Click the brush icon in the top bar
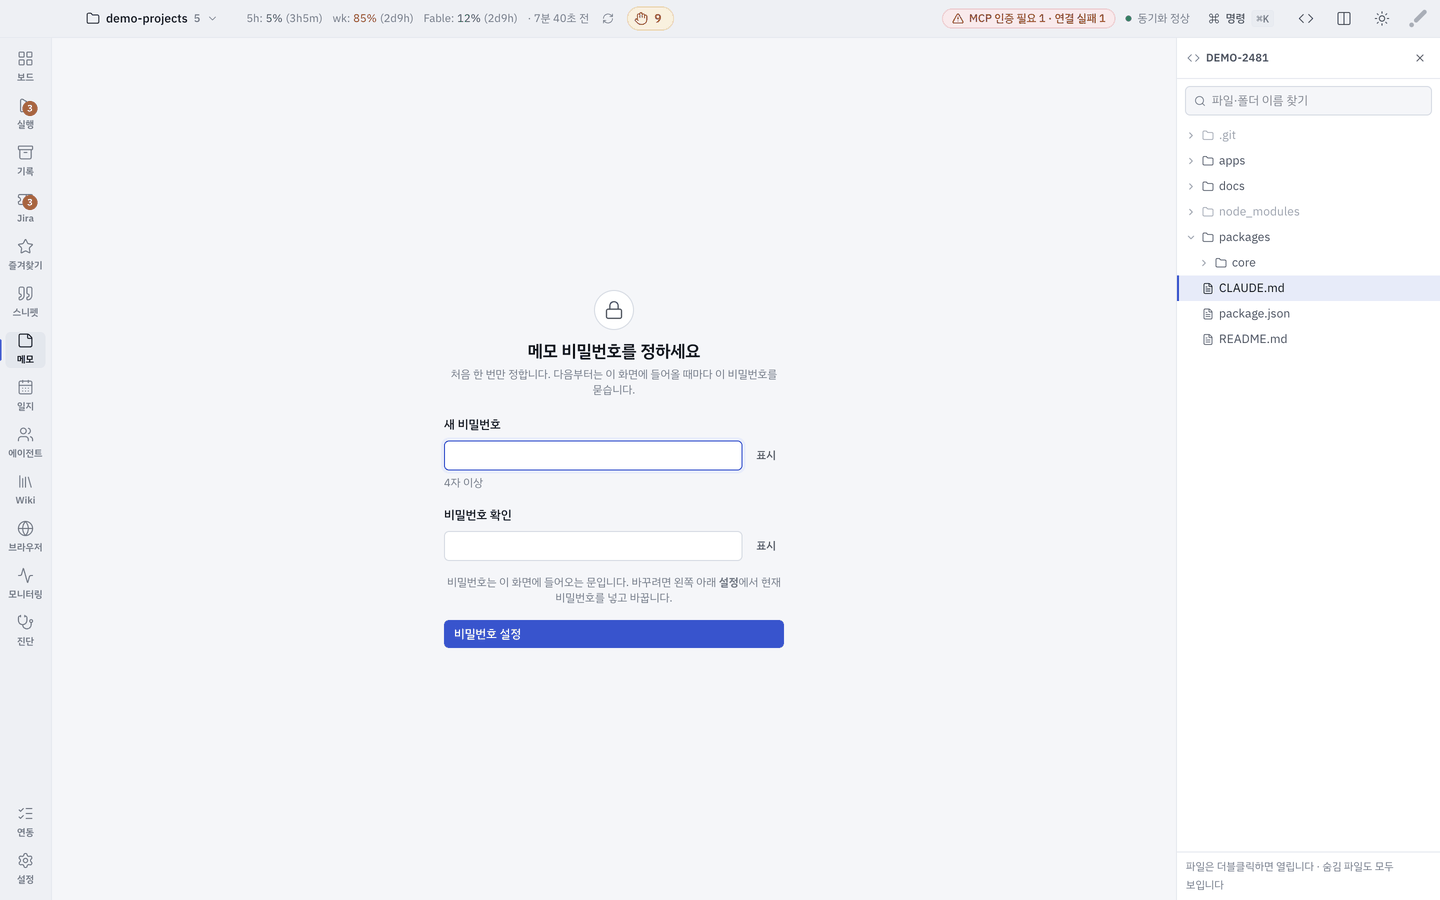Viewport: 1440px width, 900px height. pos(1418,18)
